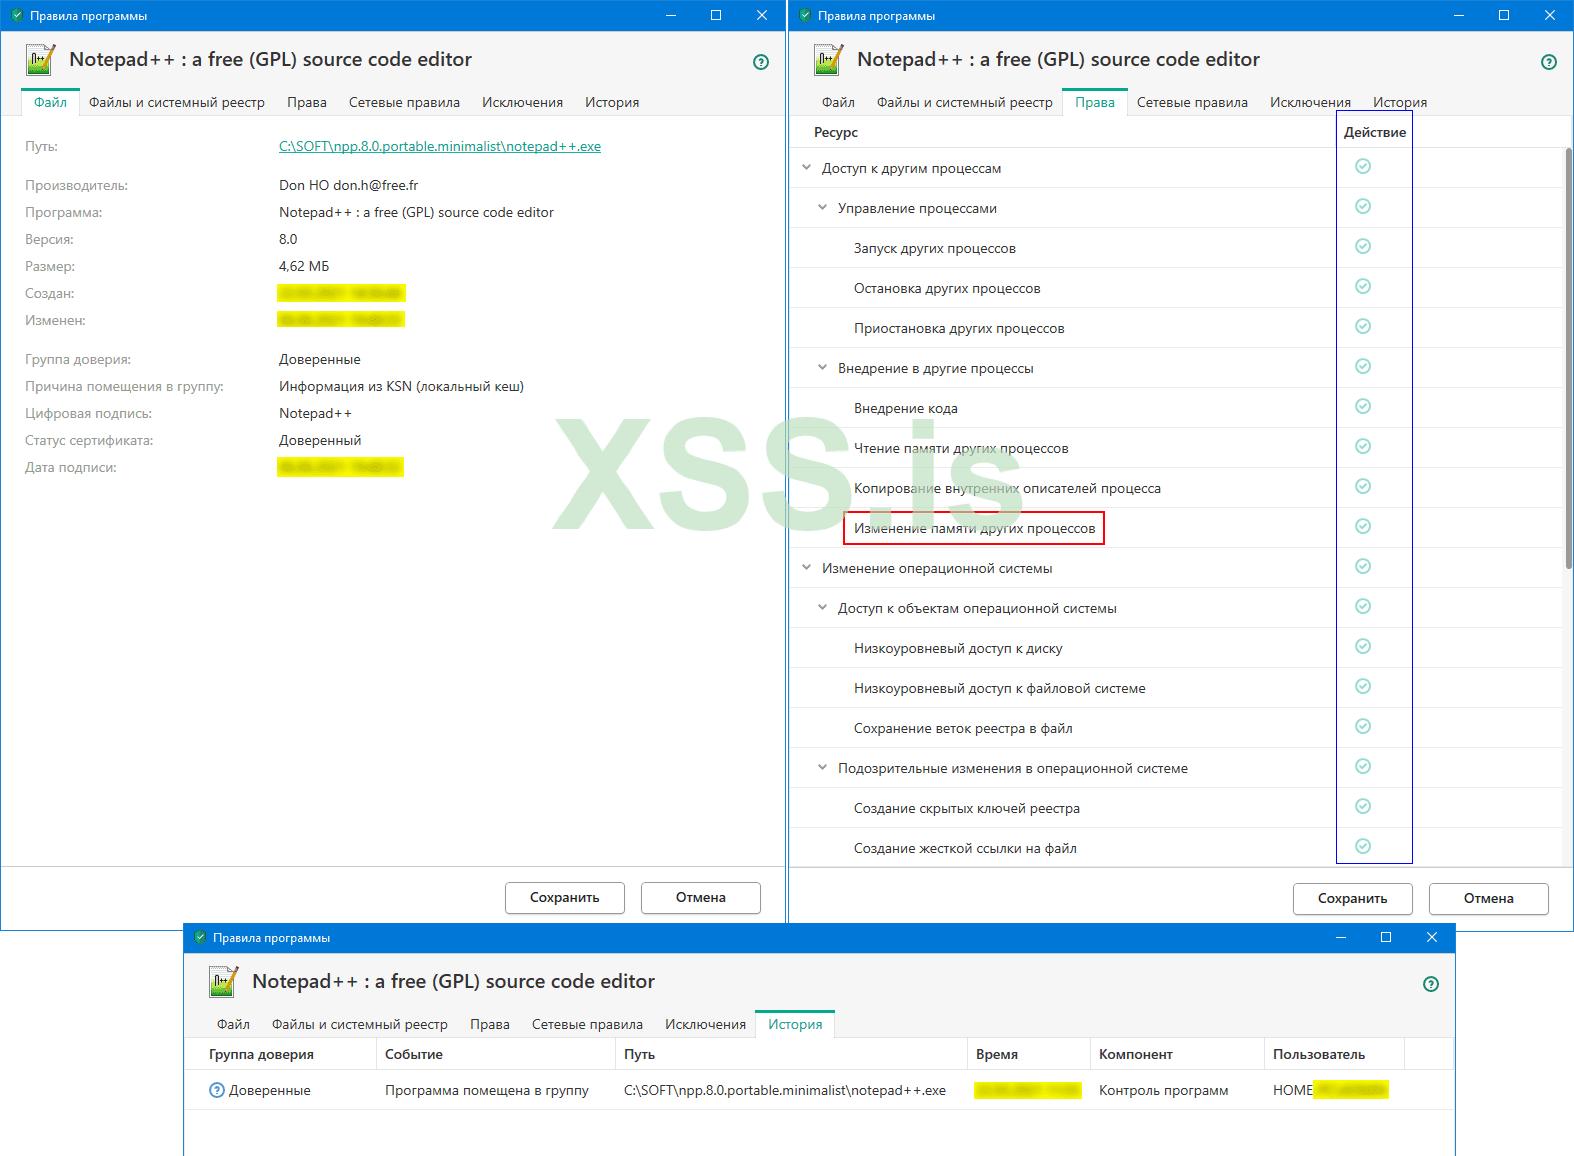Open the notepad++.exe path link
This screenshot has height=1156, width=1574.
tap(440, 146)
